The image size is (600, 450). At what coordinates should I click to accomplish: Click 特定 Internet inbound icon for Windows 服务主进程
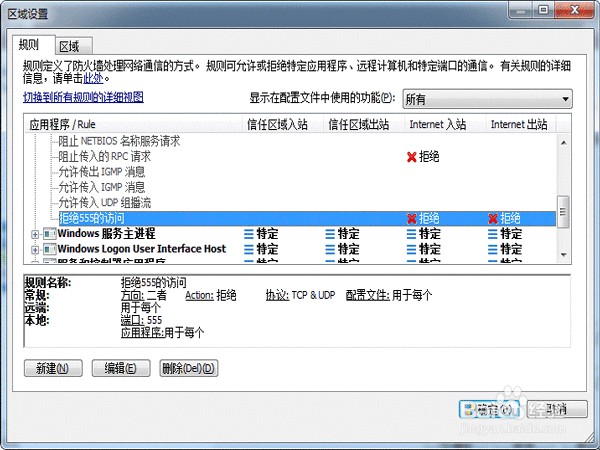tap(411, 234)
